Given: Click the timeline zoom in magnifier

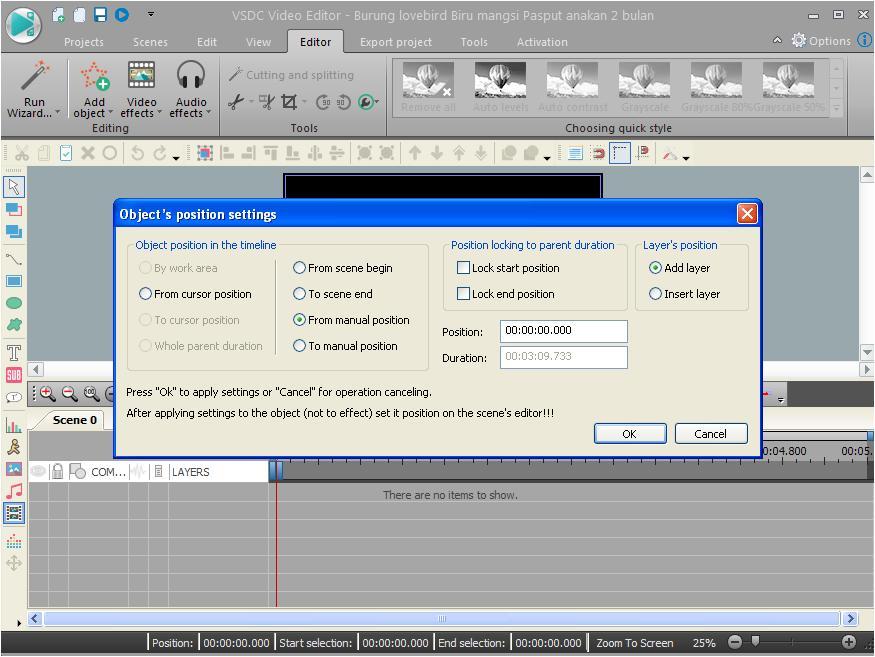Looking at the screenshot, I should (47, 394).
